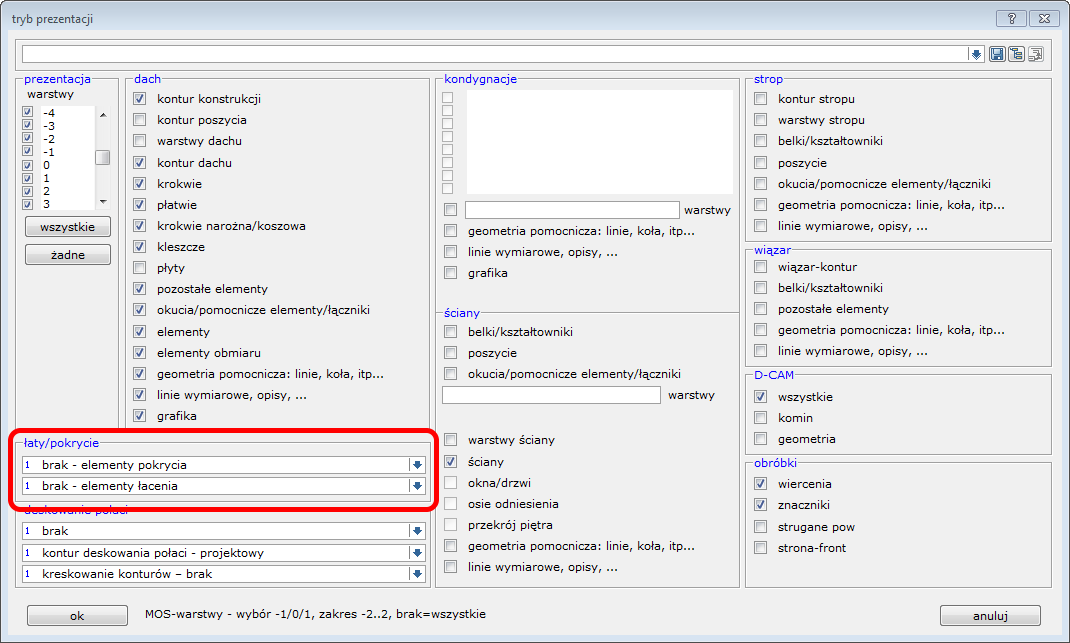
Task: Confirm with the 'ok' button
Action: pyautogui.click(x=77, y=616)
